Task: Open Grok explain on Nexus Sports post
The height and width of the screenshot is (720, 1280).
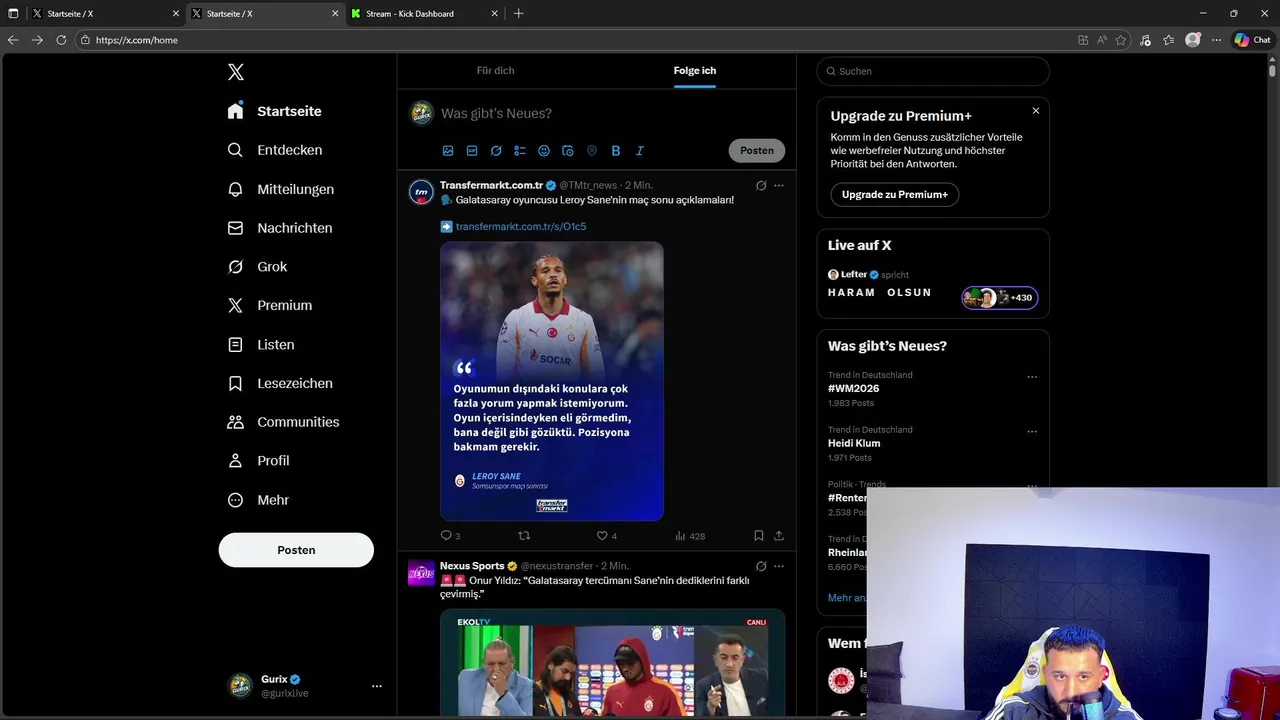Action: (x=761, y=566)
